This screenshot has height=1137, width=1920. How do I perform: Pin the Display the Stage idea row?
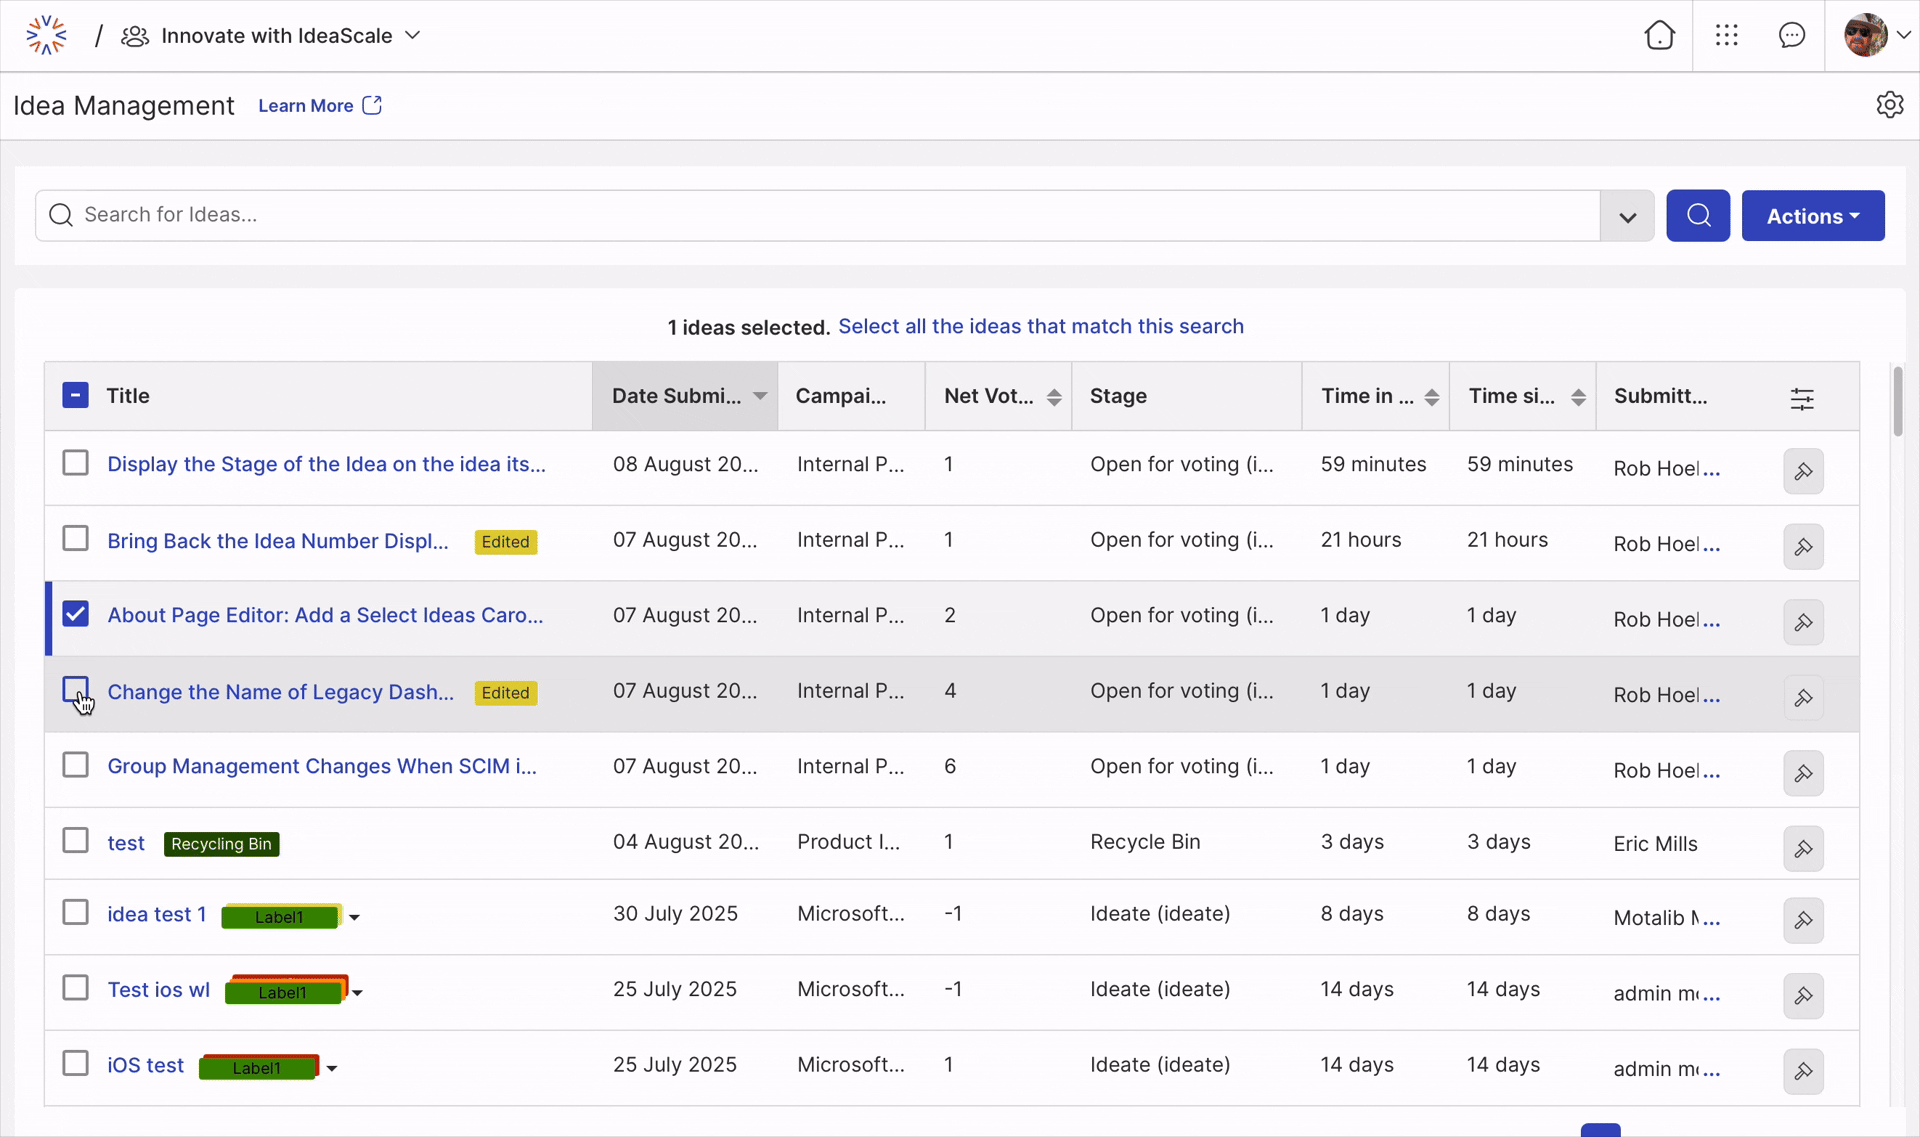tap(1803, 471)
